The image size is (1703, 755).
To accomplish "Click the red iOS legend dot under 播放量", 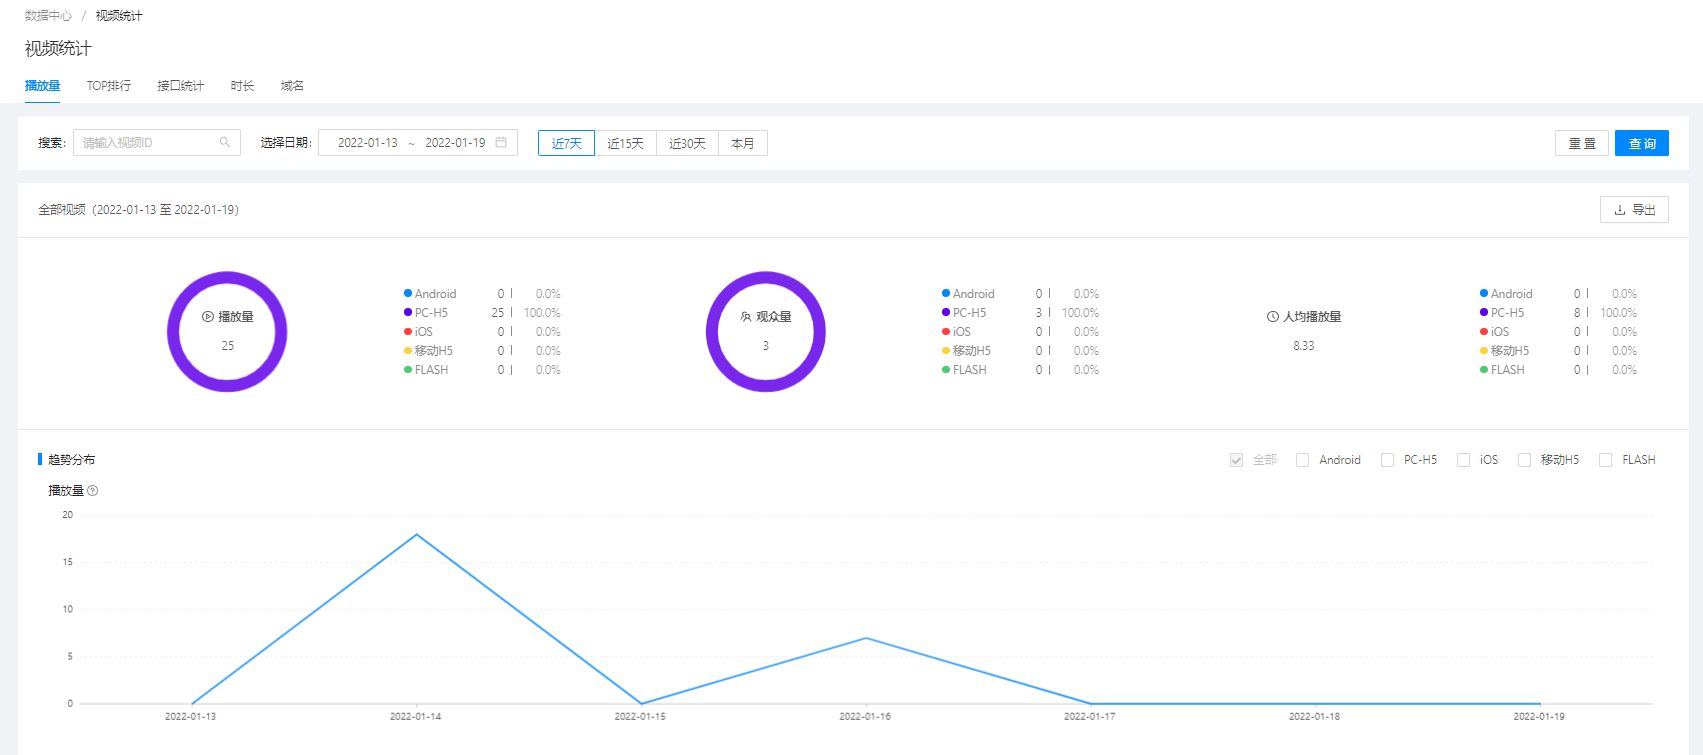I will [x=408, y=331].
